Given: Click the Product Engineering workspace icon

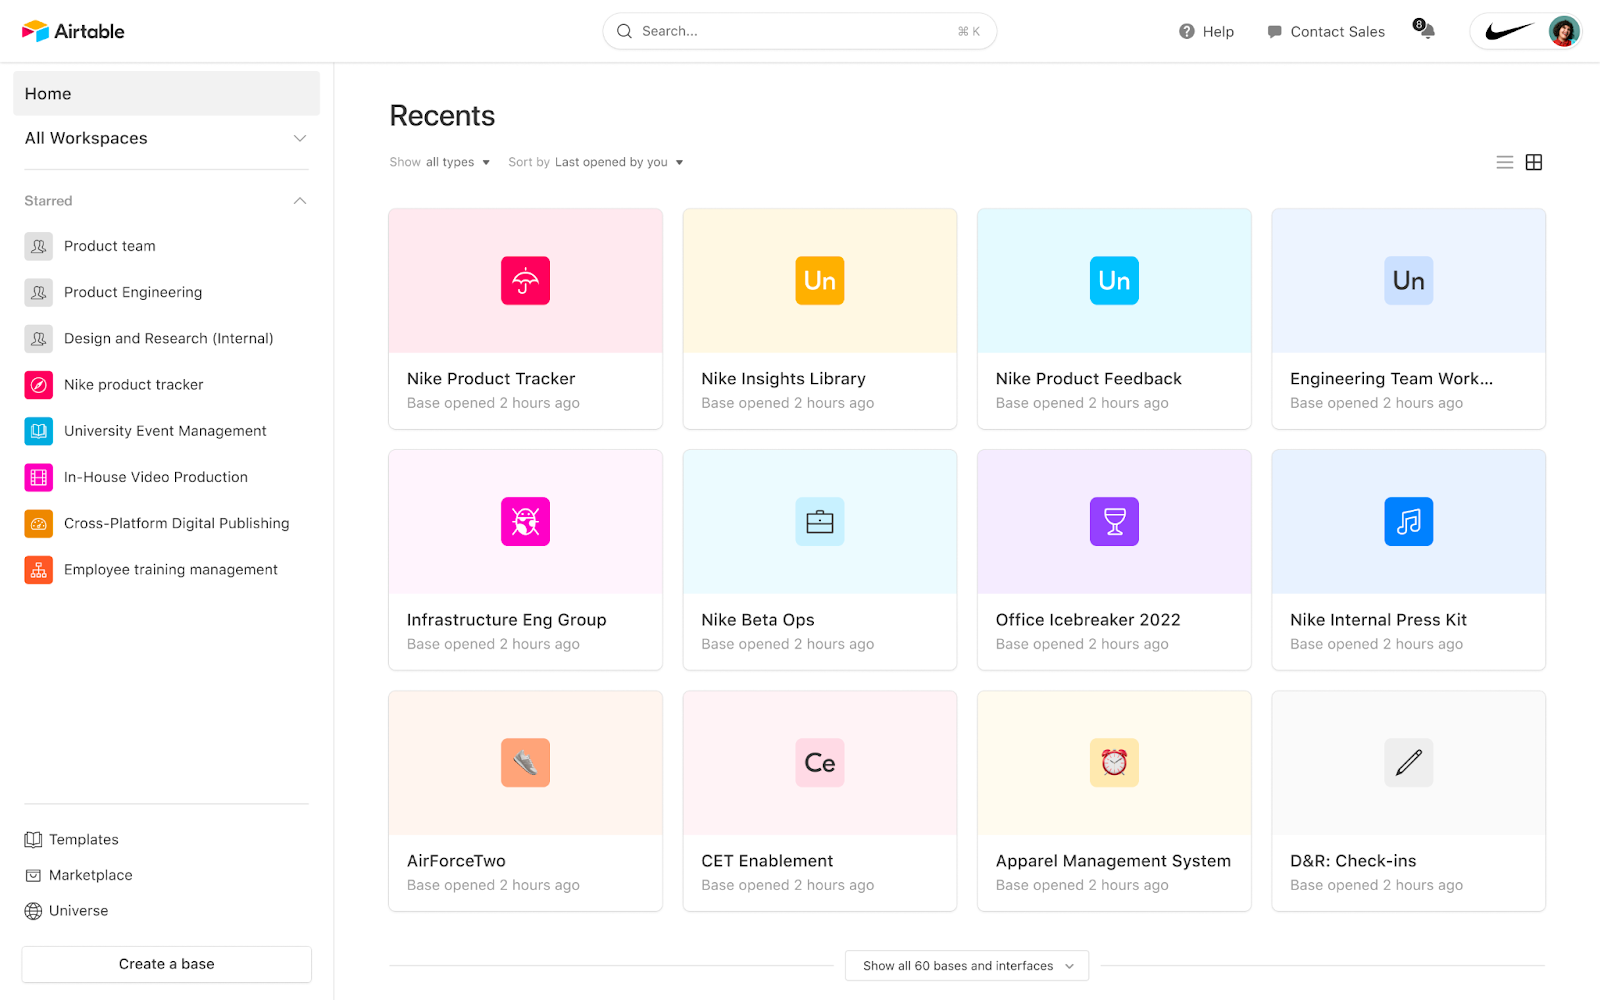Looking at the screenshot, I should click(38, 292).
